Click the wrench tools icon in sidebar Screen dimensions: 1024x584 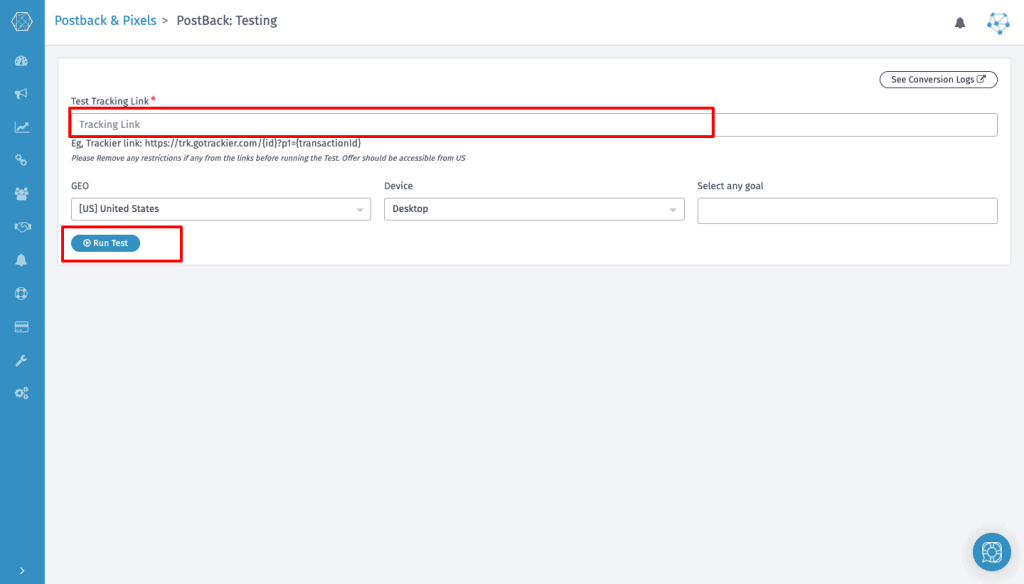point(21,360)
